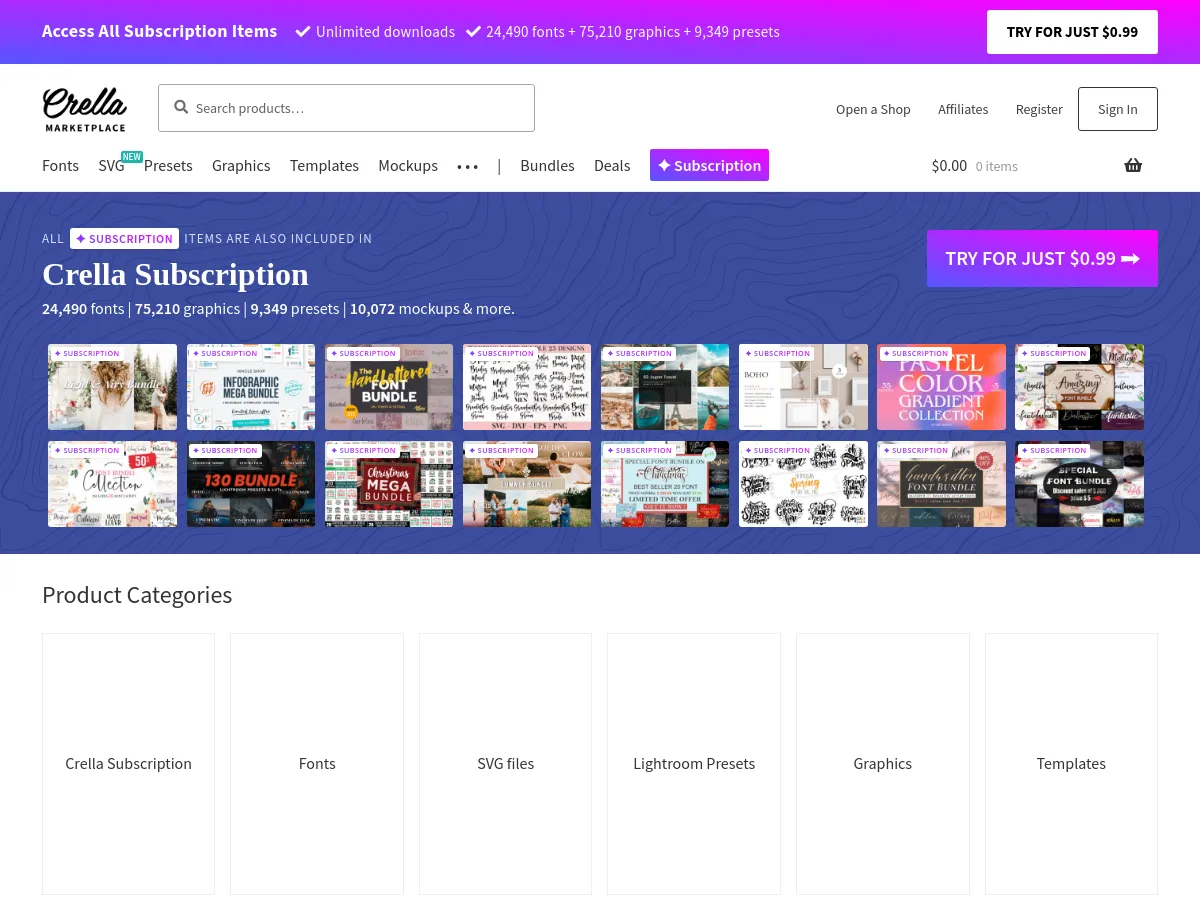Click the checkmark icon beside Unlimited downloads
Screen dimensions: 1200x900
[x=303, y=31]
